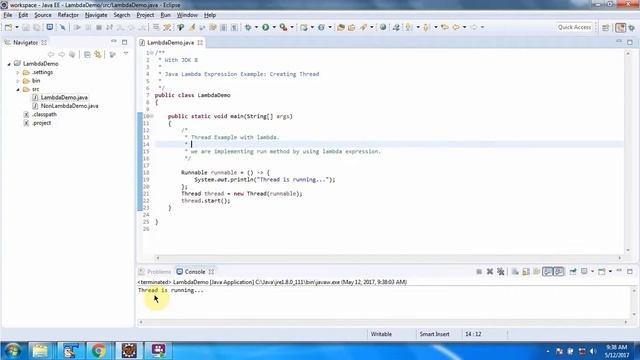Screen dimensions: 640x360
Task: Click the Debug bug toolbar icon
Action: (x=248, y=27)
